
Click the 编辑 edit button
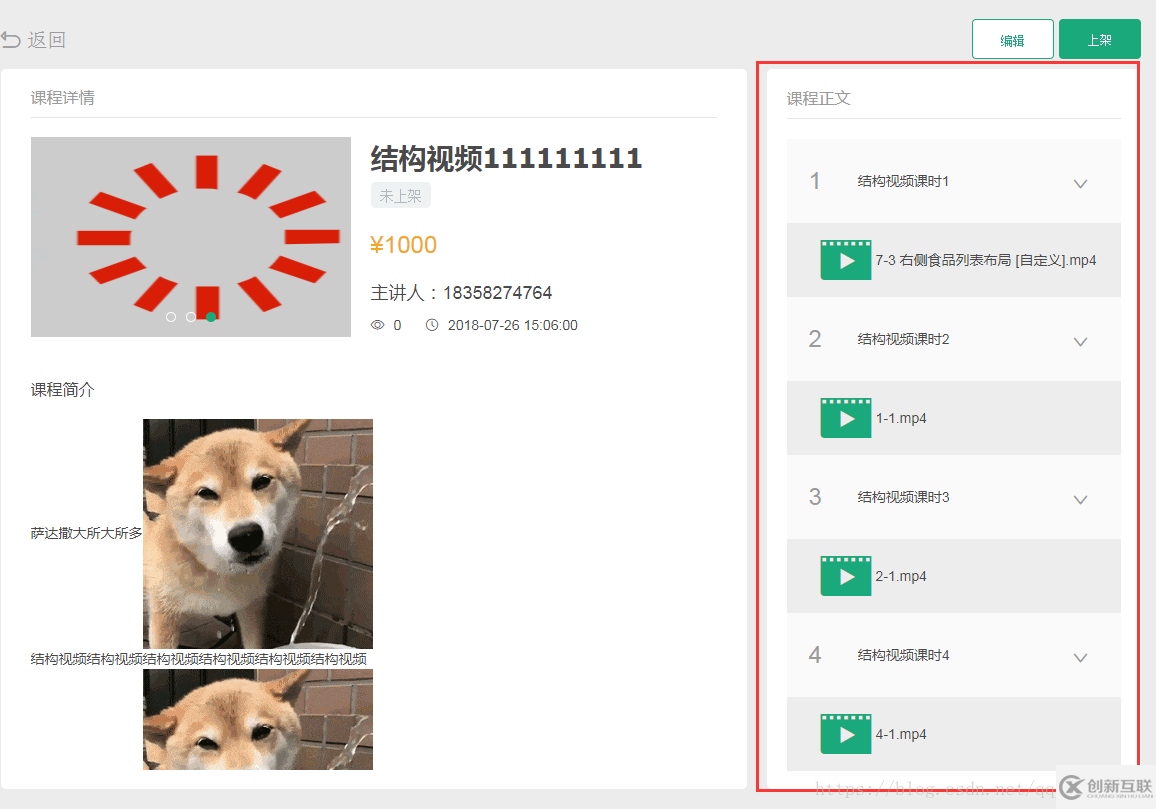click(x=1012, y=39)
